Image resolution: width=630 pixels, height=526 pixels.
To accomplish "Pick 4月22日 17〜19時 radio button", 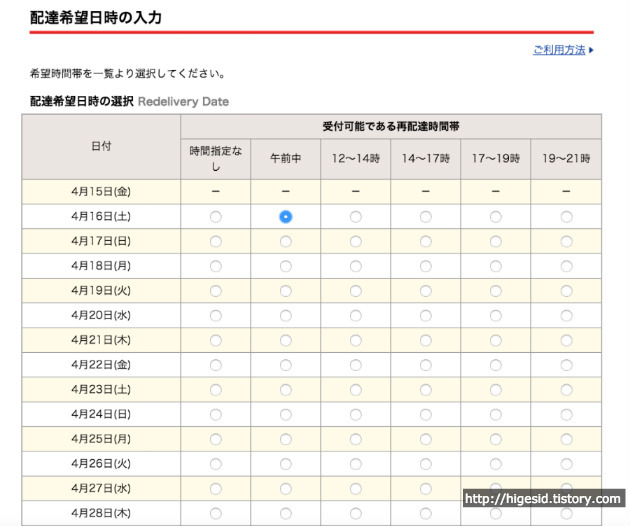I will (496, 365).
